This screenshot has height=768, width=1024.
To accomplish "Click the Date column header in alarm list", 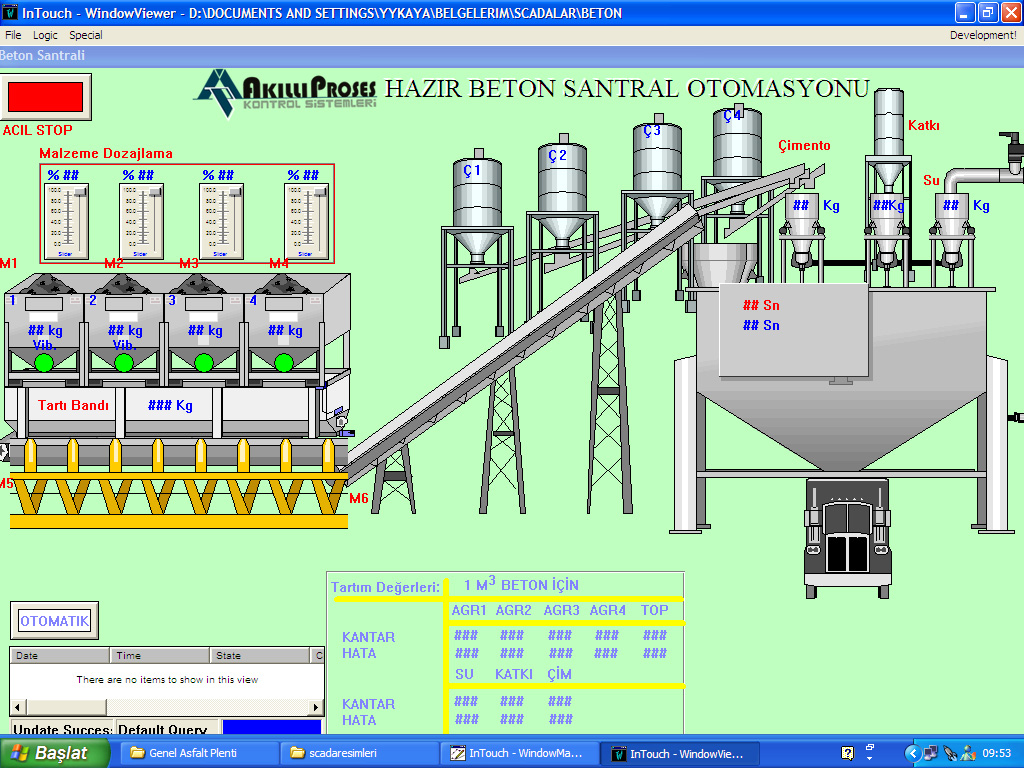I will point(60,656).
